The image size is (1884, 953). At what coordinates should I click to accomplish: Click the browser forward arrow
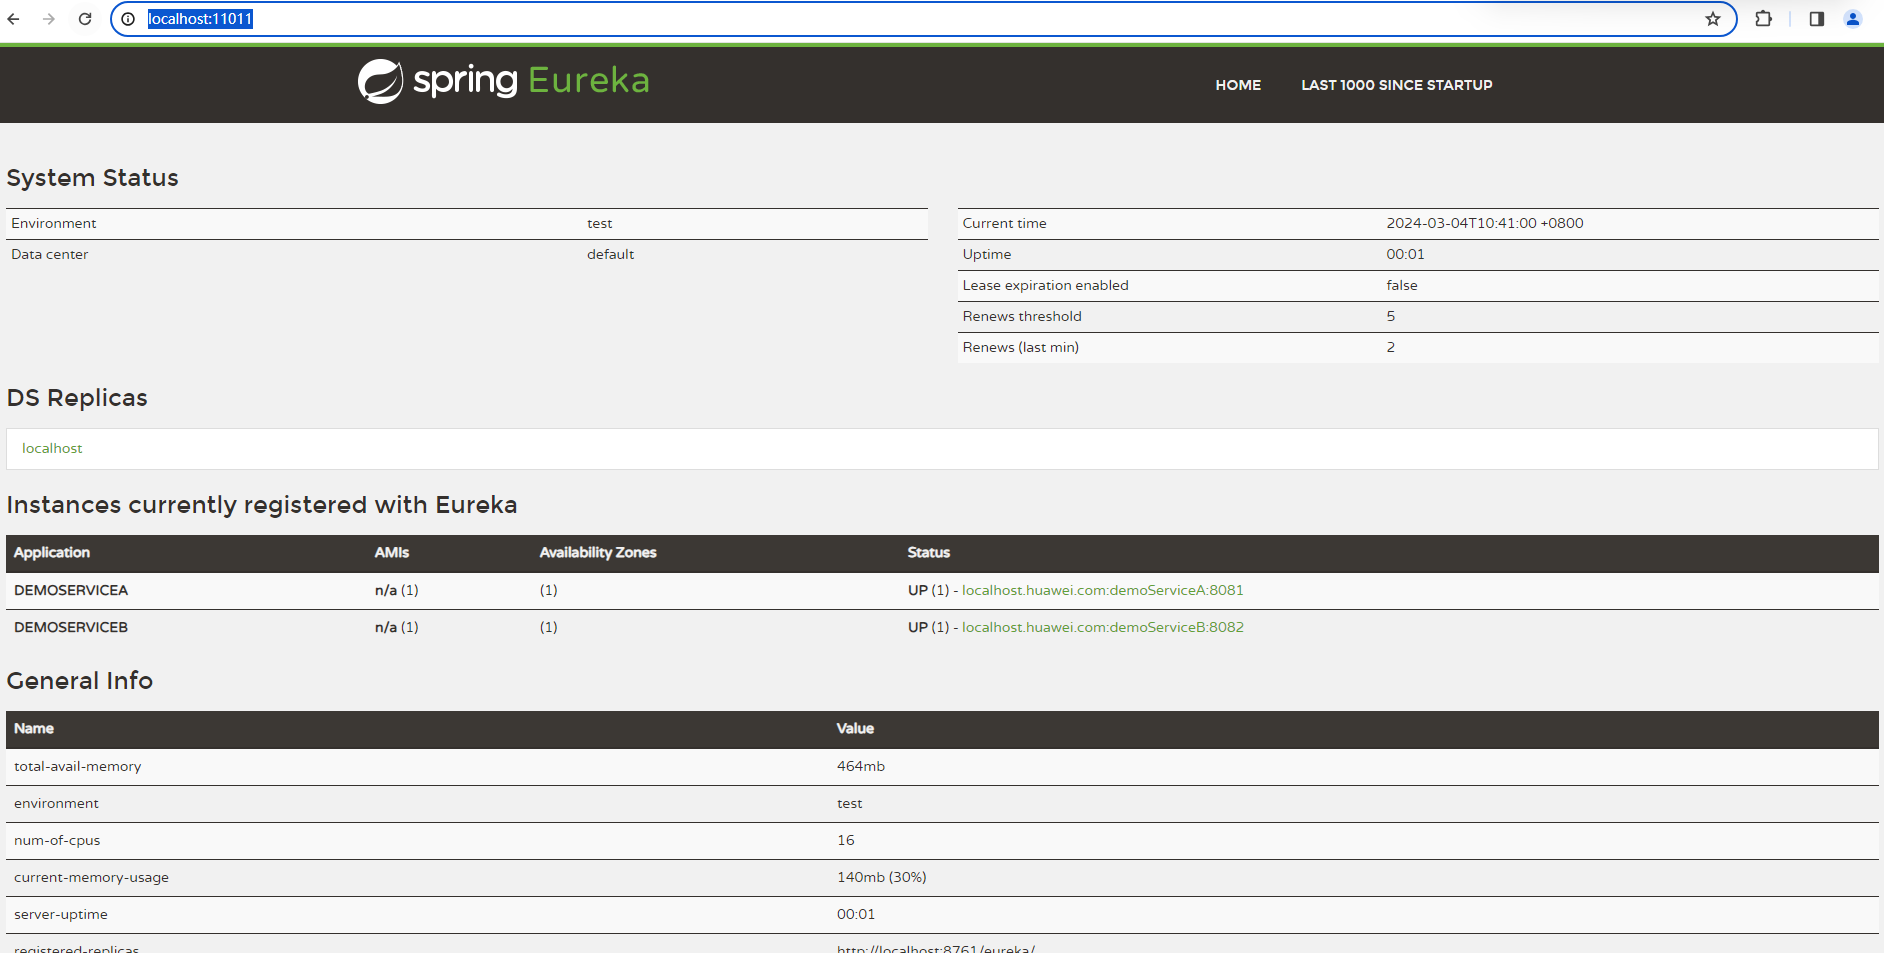point(49,19)
